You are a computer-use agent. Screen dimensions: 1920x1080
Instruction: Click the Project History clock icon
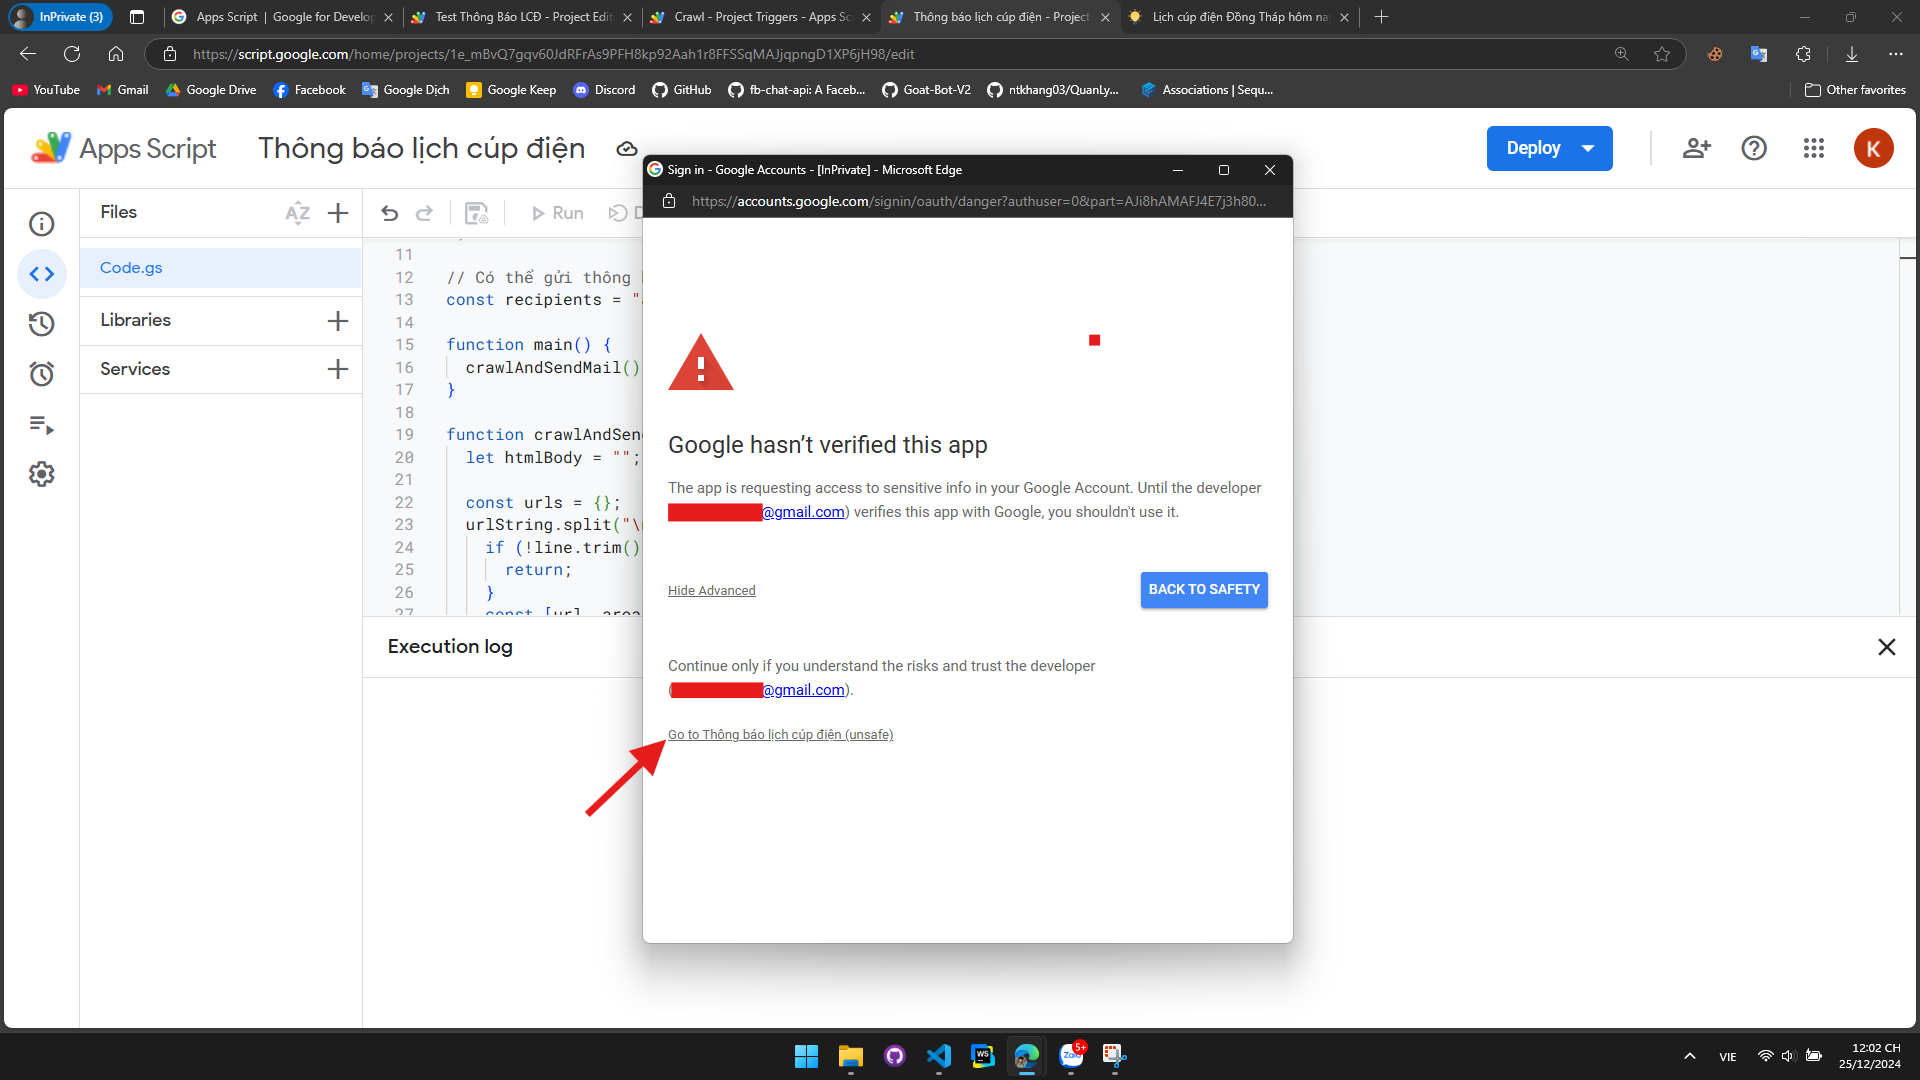[x=41, y=324]
